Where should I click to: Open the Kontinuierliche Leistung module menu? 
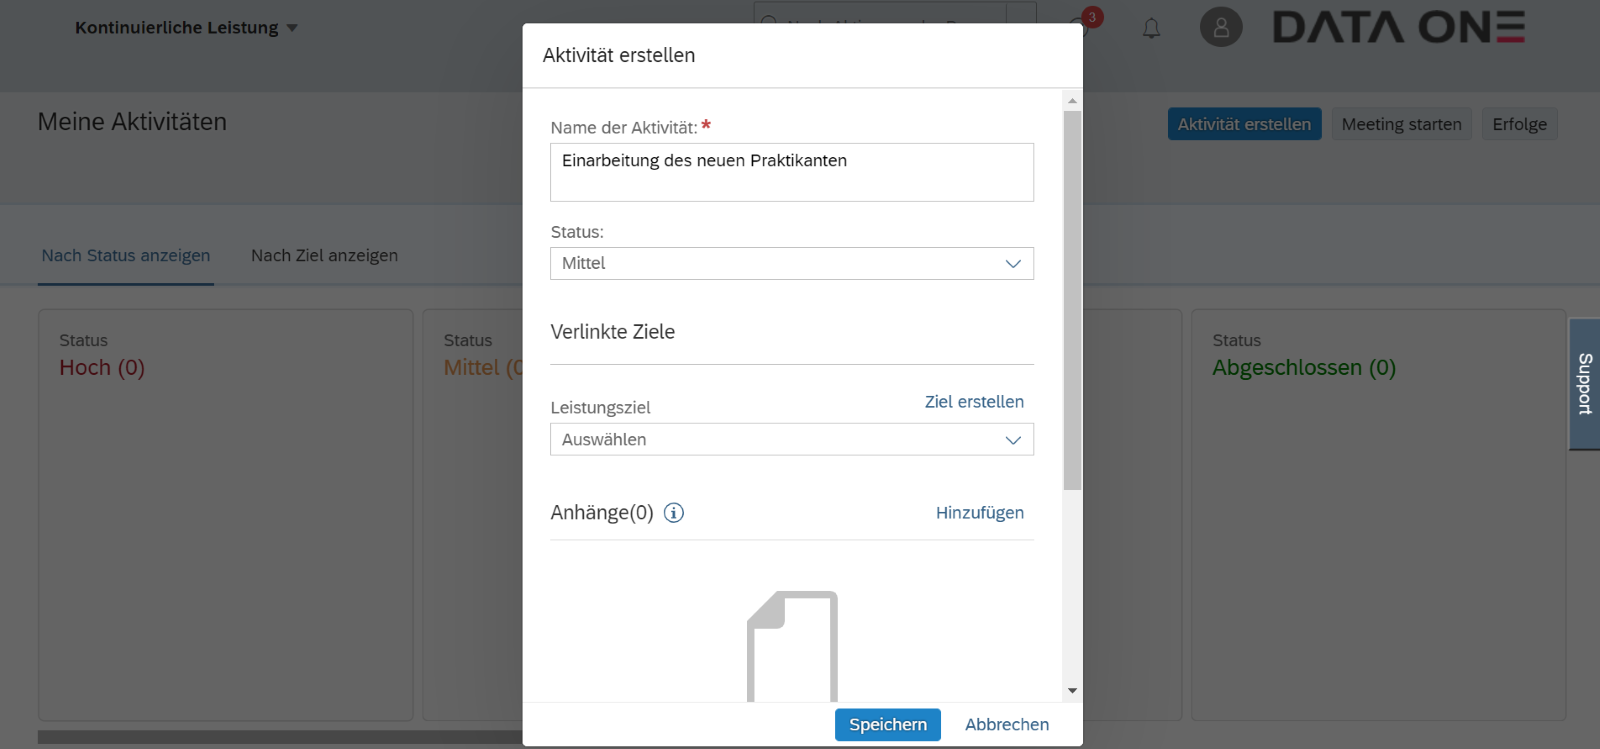[186, 28]
